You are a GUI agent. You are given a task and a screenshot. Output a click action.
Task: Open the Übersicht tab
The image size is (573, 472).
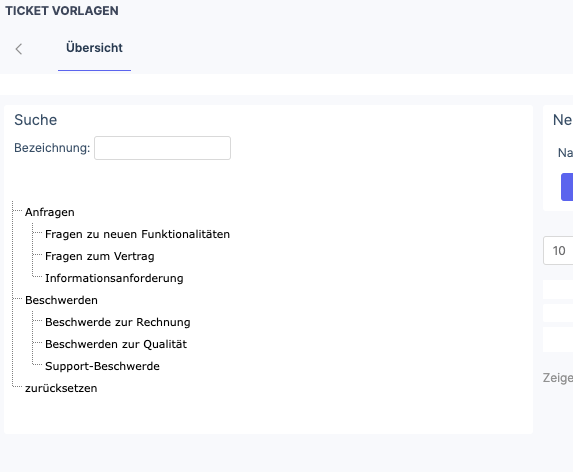[94, 48]
